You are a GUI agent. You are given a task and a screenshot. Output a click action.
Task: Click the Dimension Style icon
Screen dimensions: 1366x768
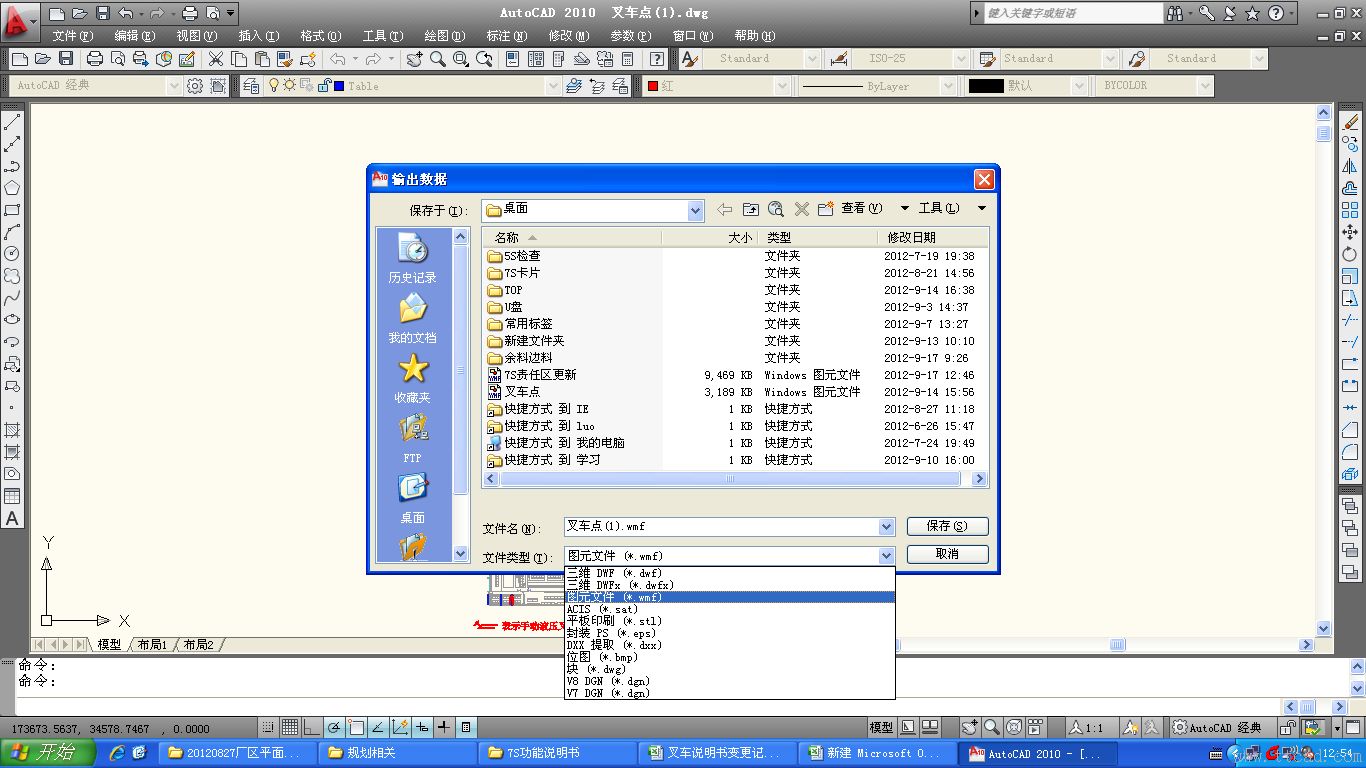(x=840, y=59)
